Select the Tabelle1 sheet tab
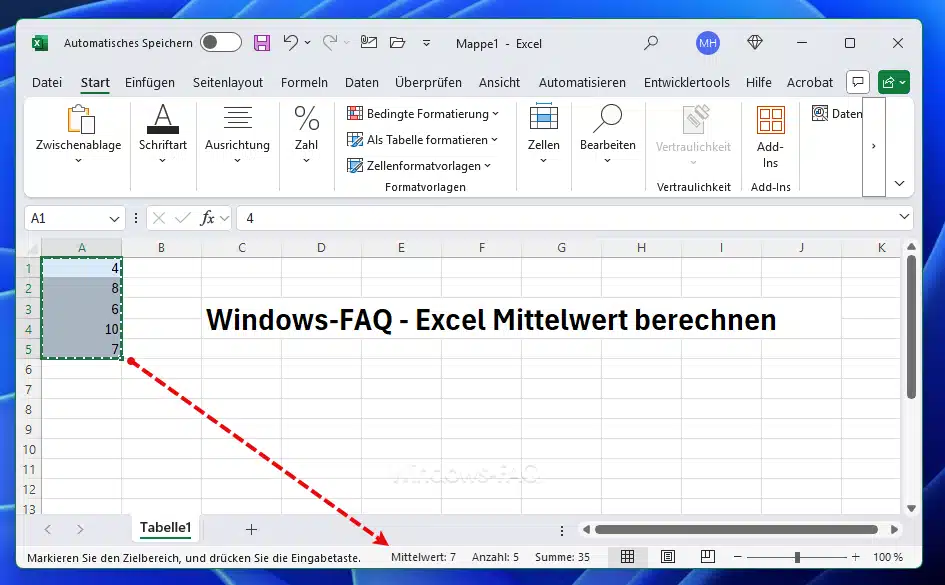 point(165,528)
